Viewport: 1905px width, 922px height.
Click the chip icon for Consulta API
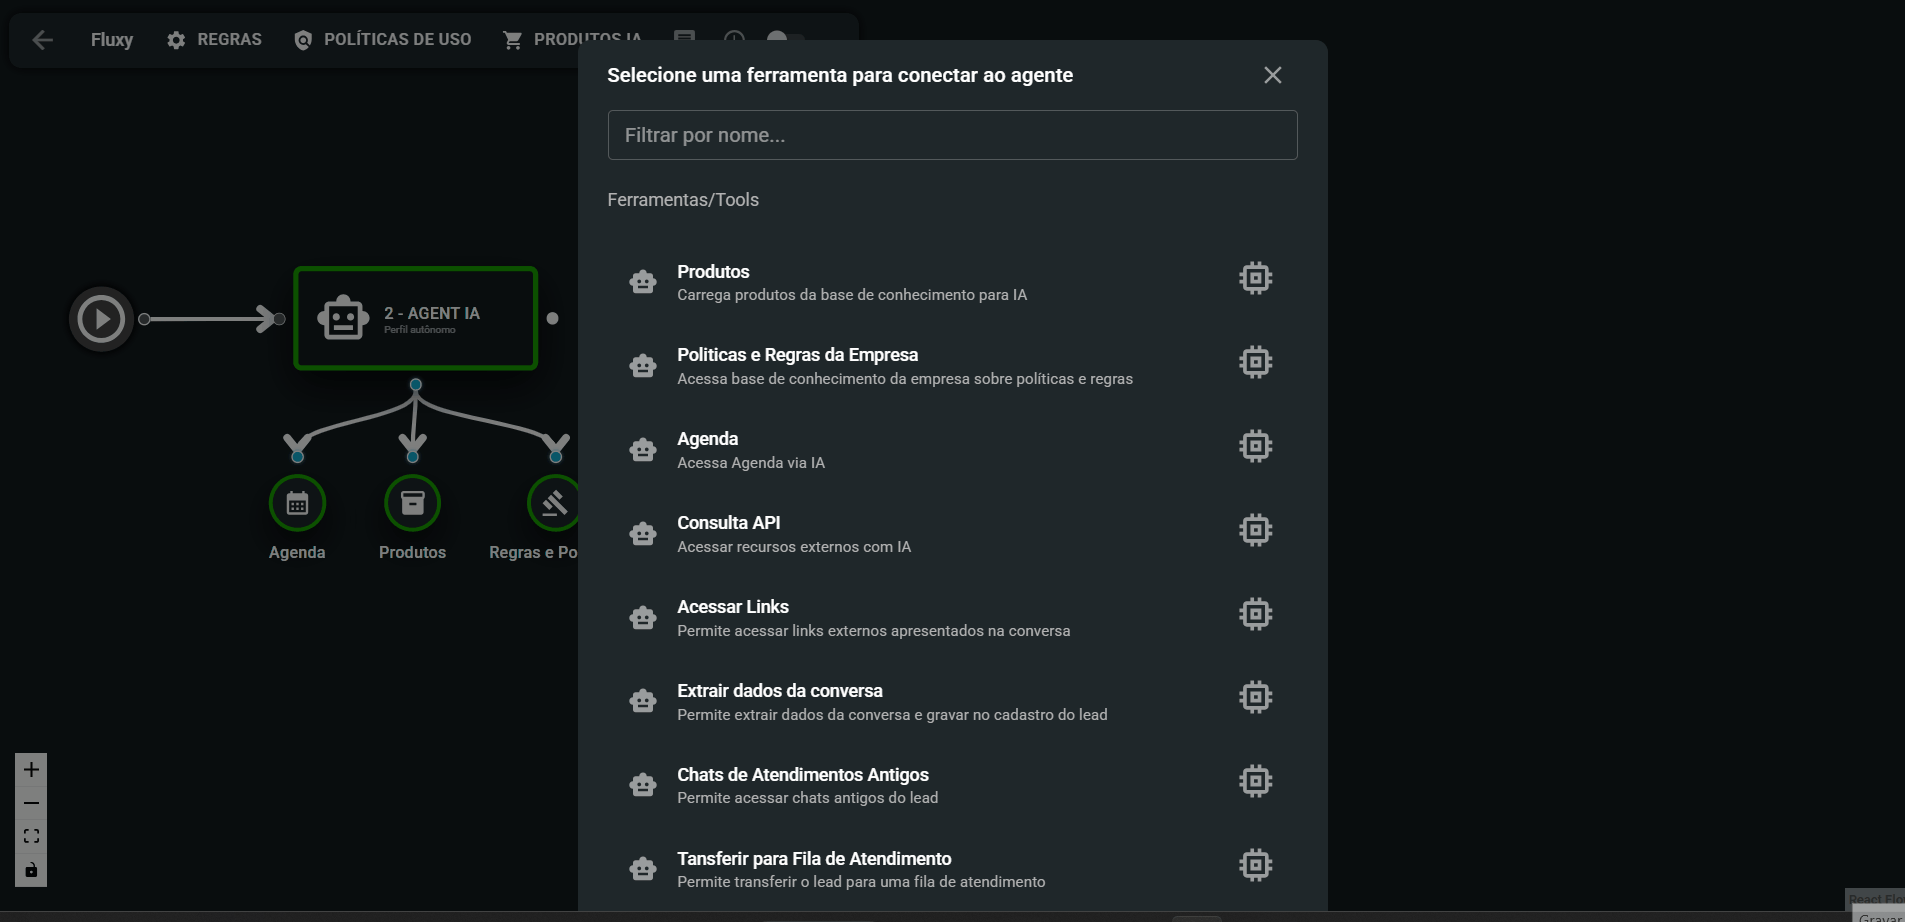tap(1255, 530)
